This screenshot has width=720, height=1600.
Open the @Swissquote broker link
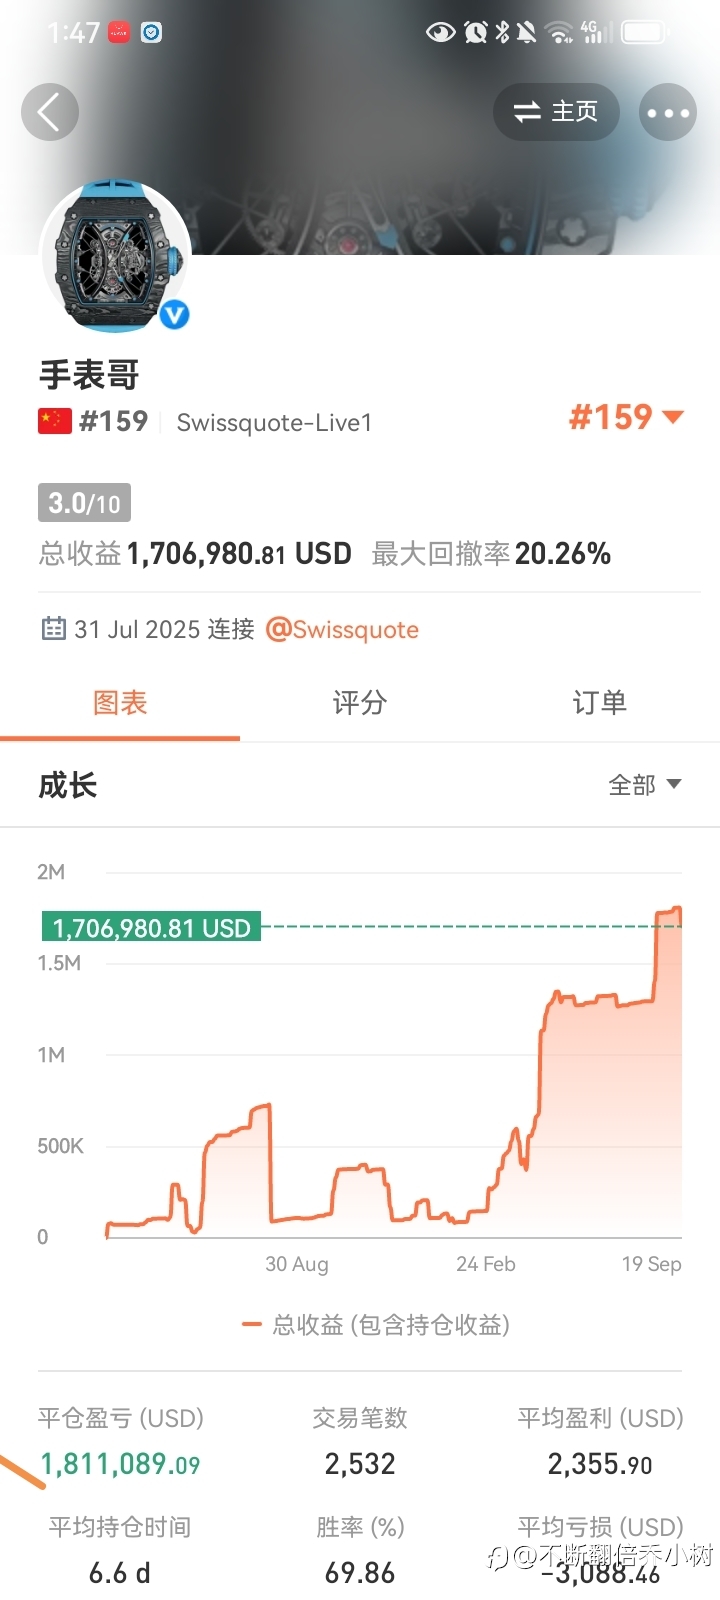click(342, 630)
